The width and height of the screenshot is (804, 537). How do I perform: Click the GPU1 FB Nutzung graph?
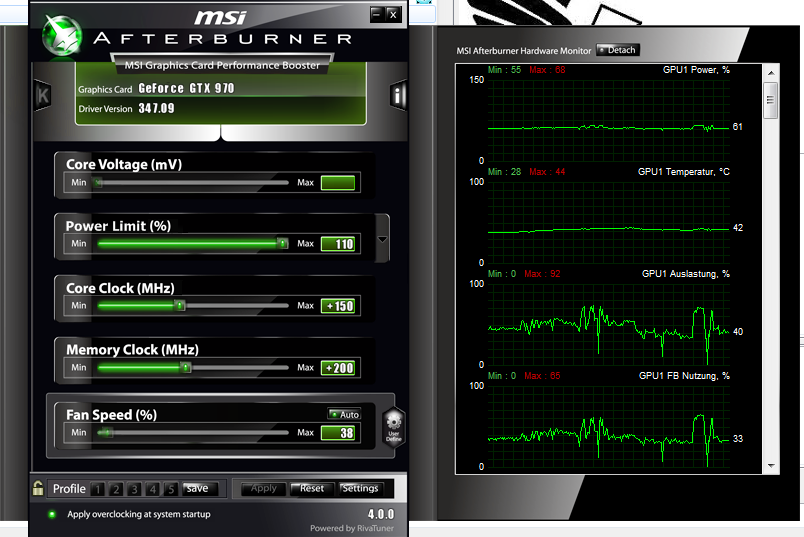609,426
